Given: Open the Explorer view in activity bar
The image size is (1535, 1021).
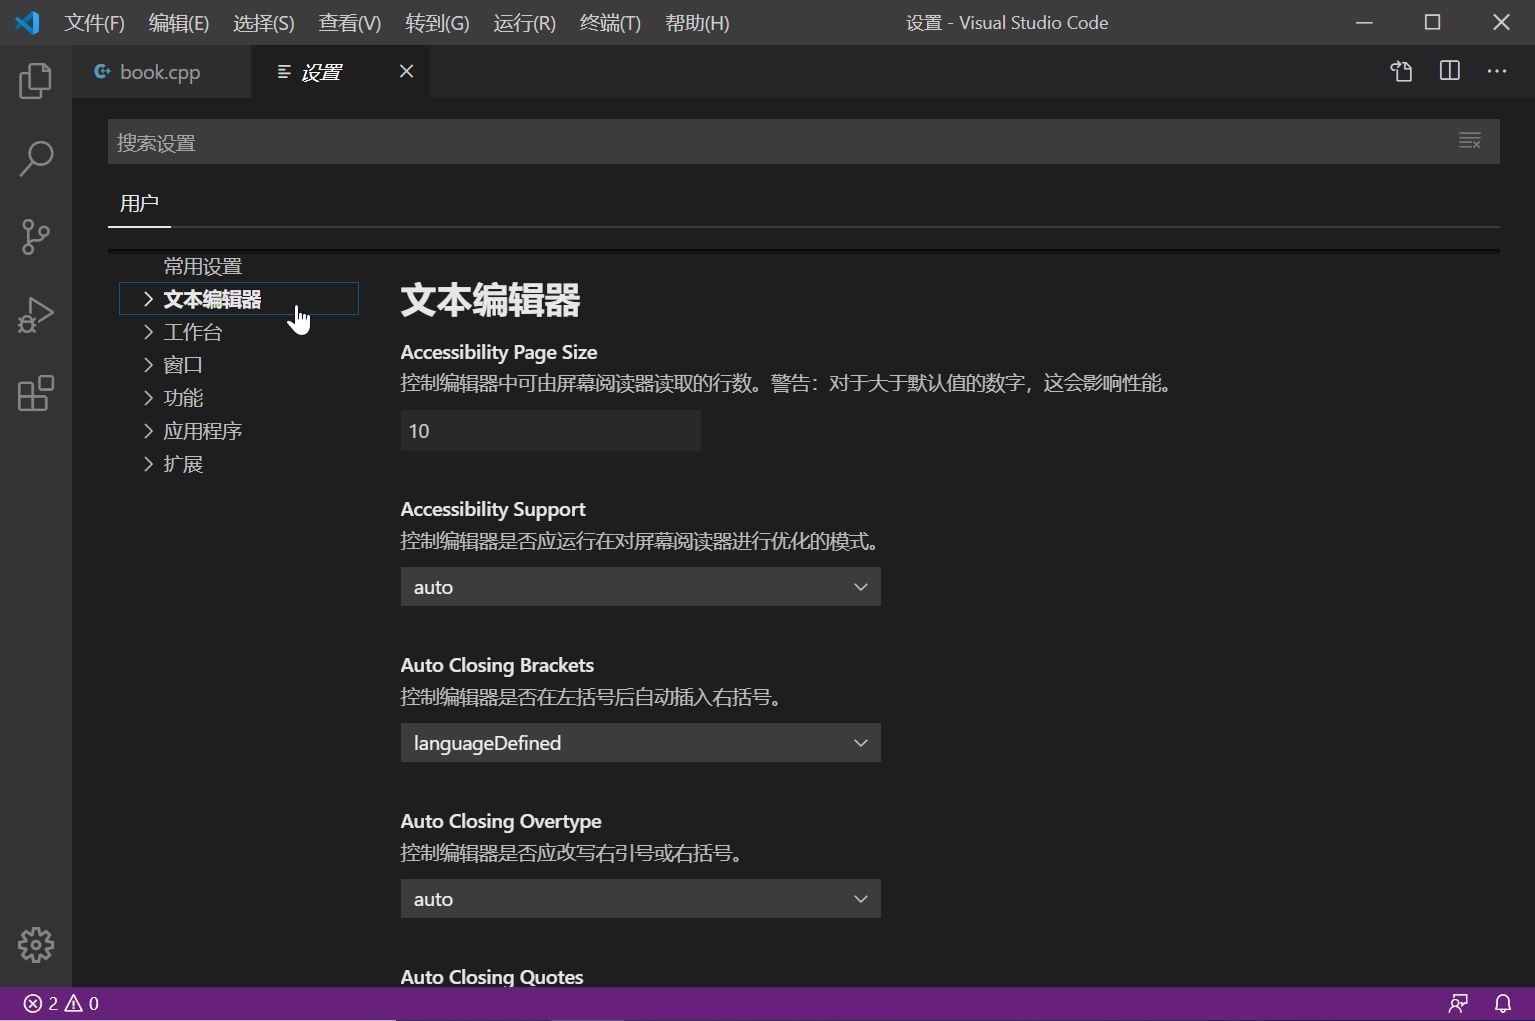Looking at the screenshot, I should (36, 80).
